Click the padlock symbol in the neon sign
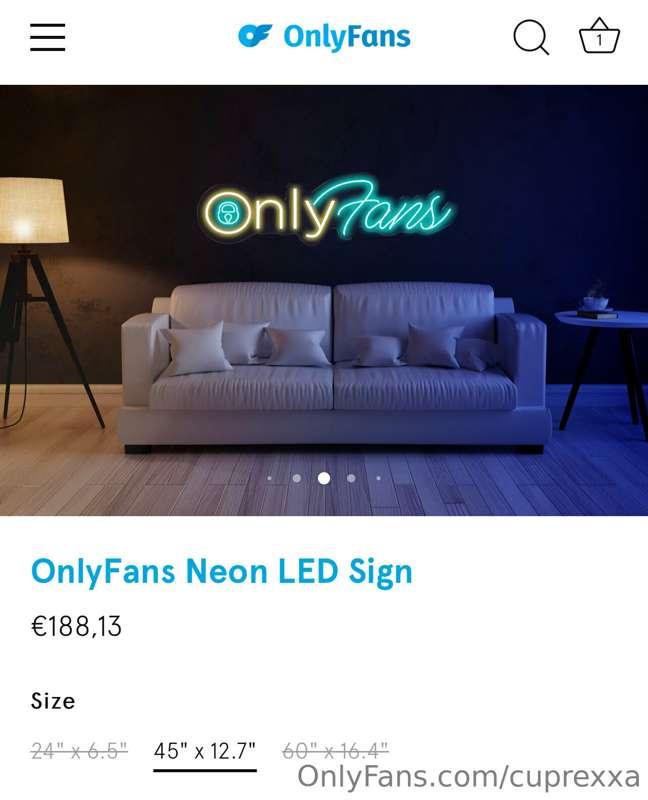The width and height of the screenshot is (648, 800). (228, 213)
